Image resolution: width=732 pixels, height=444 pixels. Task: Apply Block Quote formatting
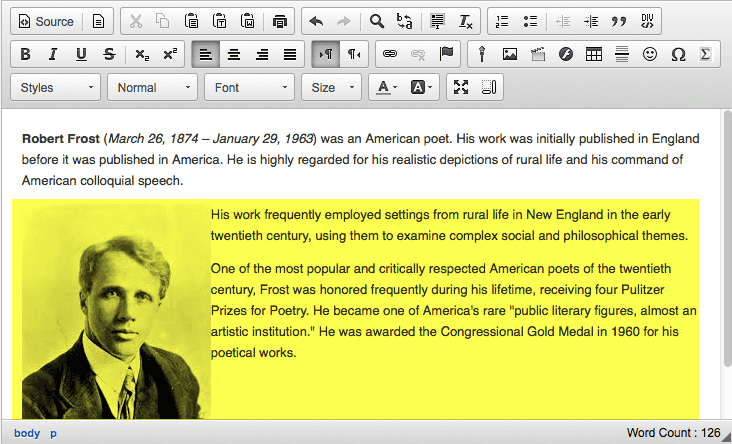point(619,21)
